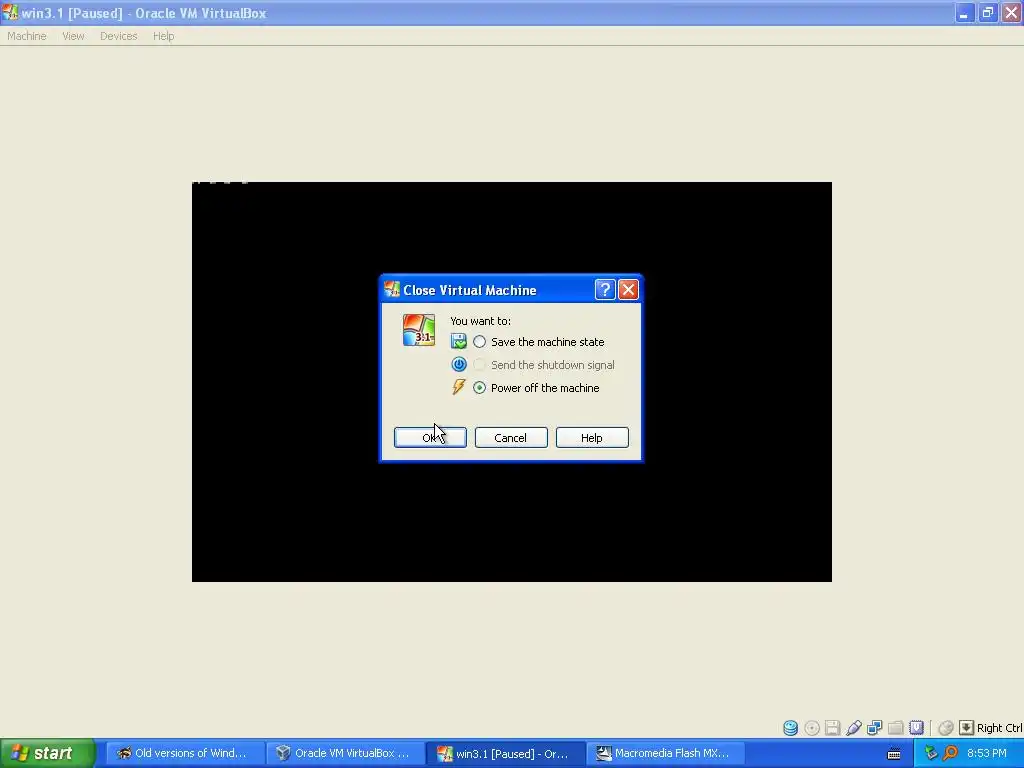Switch to Oracle VM VirtualBox taskbar item
The width and height of the screenshot is (1024, 768).
(x=344, y=753)
